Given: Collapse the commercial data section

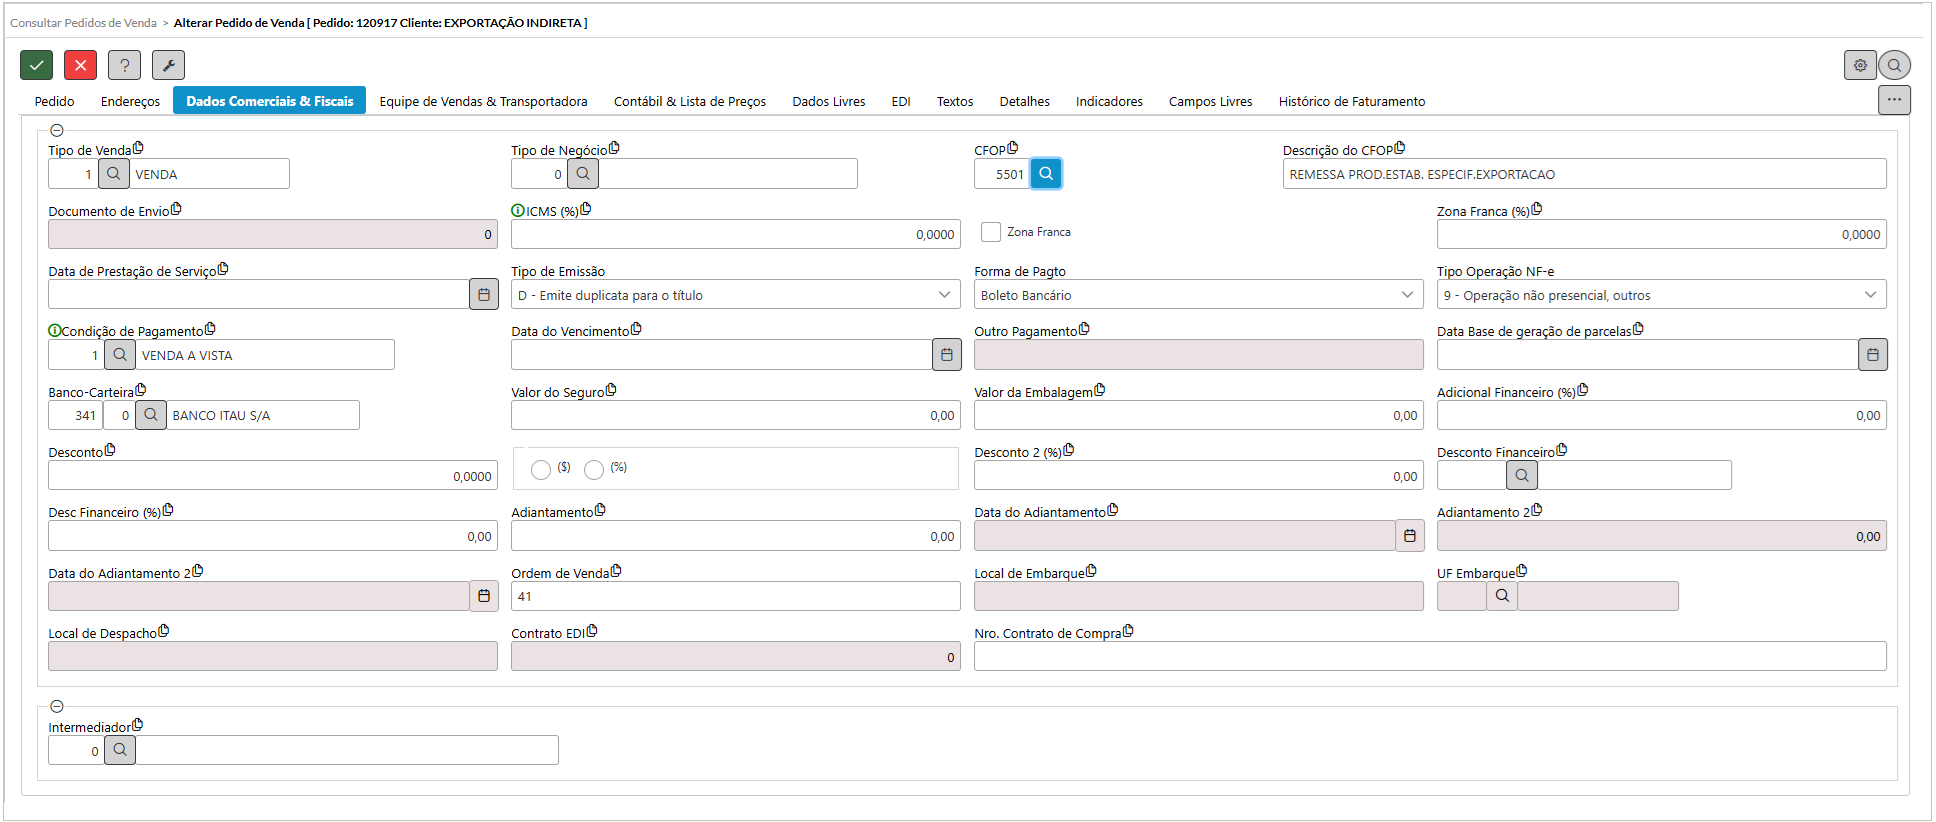Looking at the screenshot, I should point(57,130).
